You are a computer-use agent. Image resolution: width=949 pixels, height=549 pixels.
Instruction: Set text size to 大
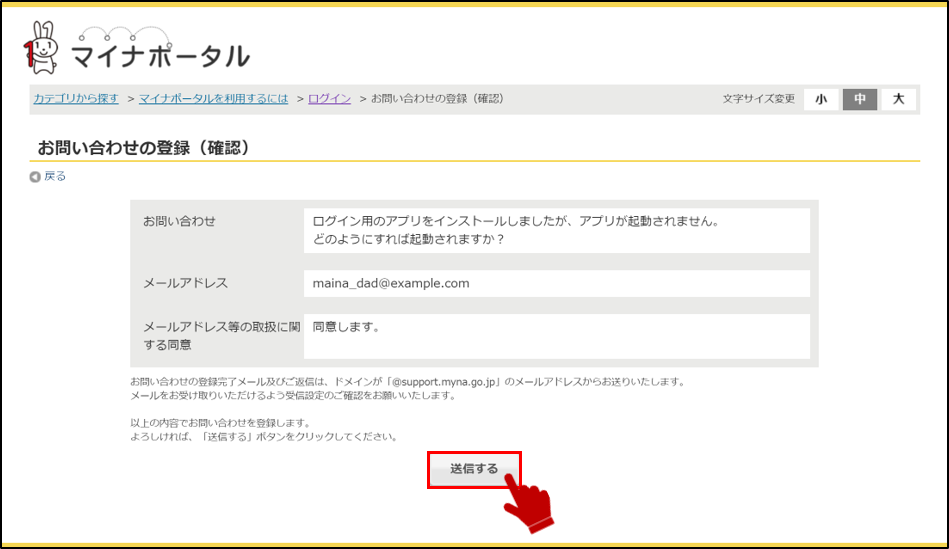click(899, 99)
